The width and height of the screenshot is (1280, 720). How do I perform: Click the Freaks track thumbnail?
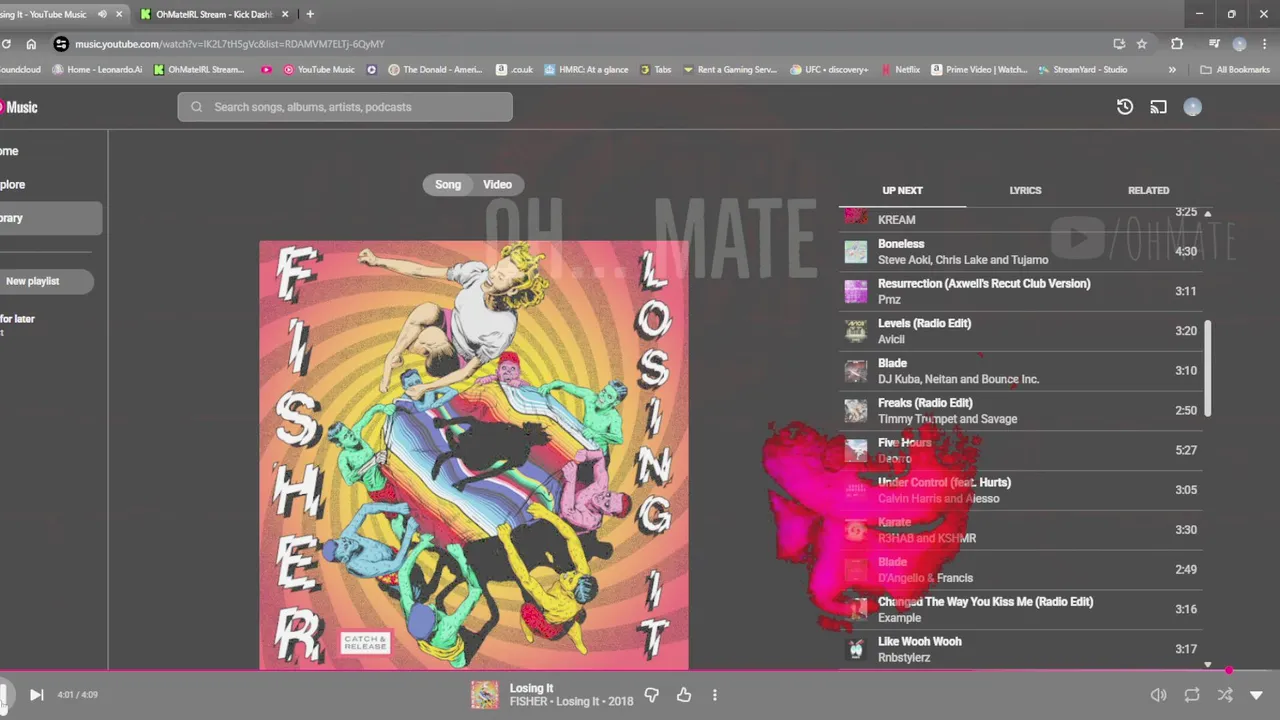[x=856, y=411]
